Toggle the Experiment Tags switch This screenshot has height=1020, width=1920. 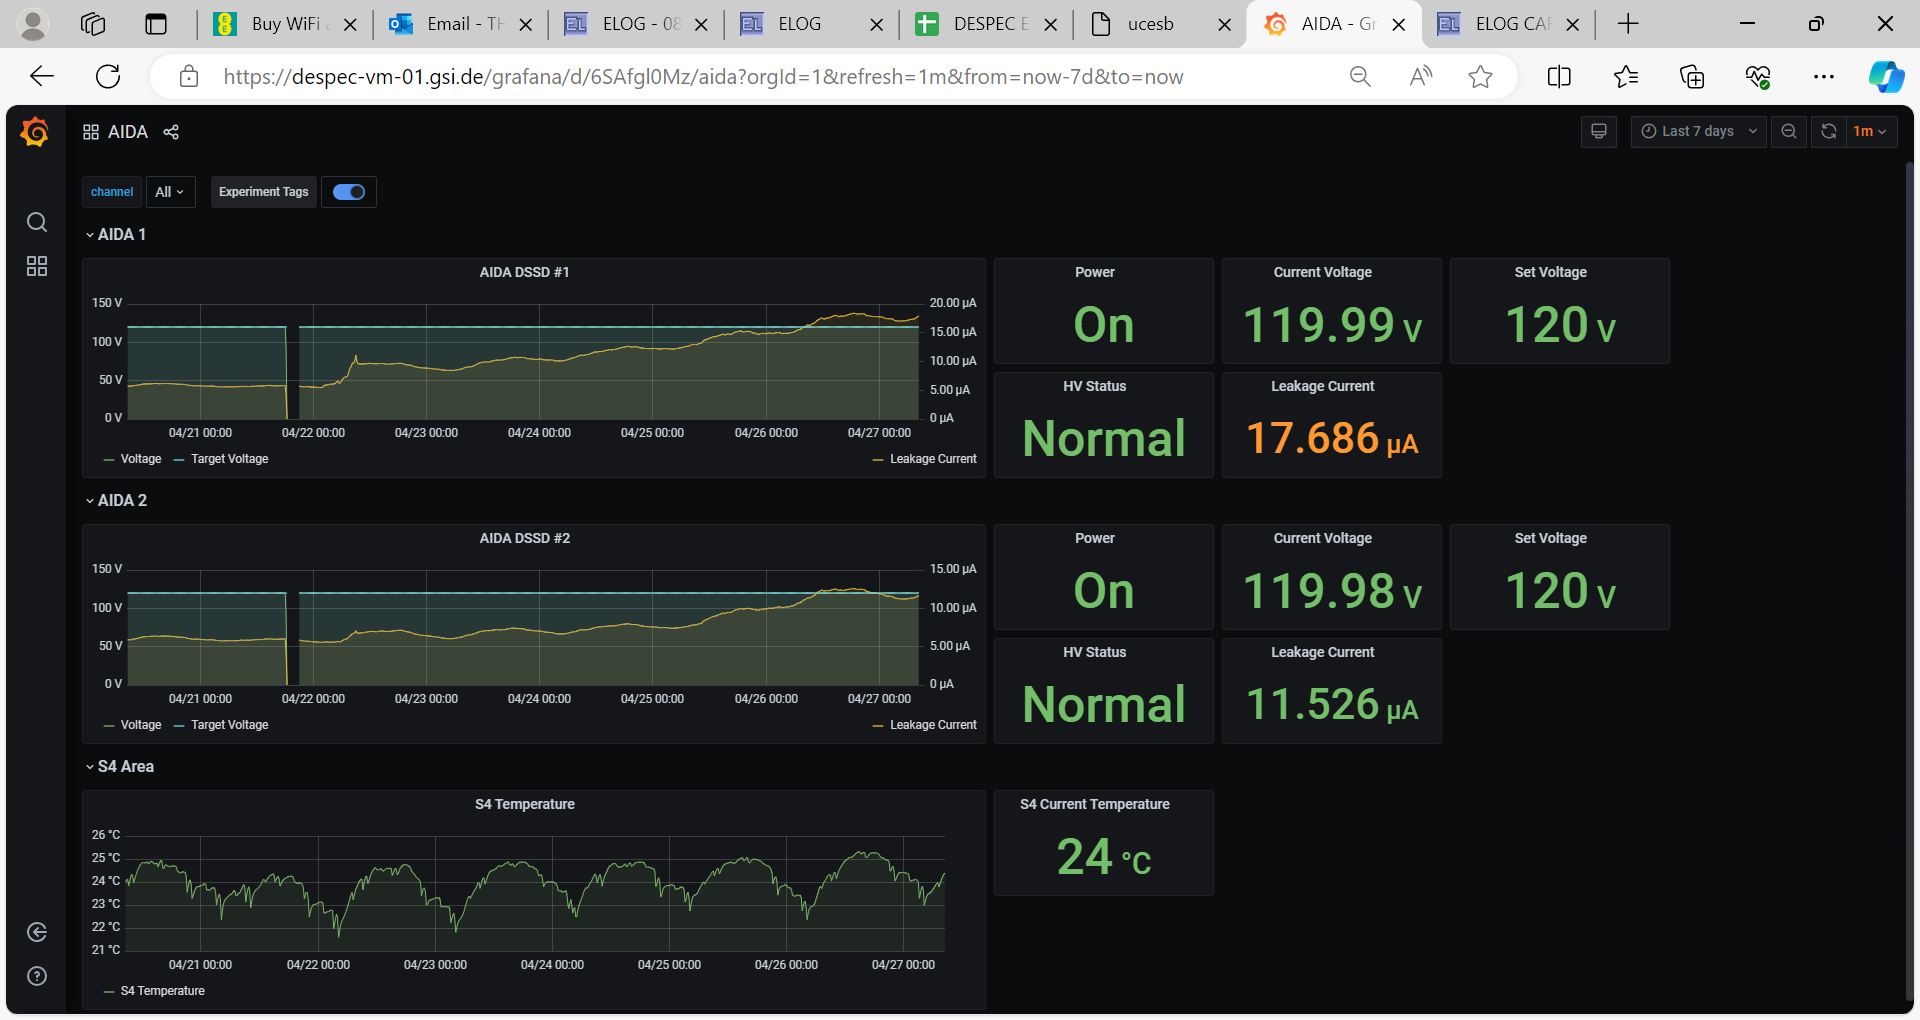pos(348,192)
